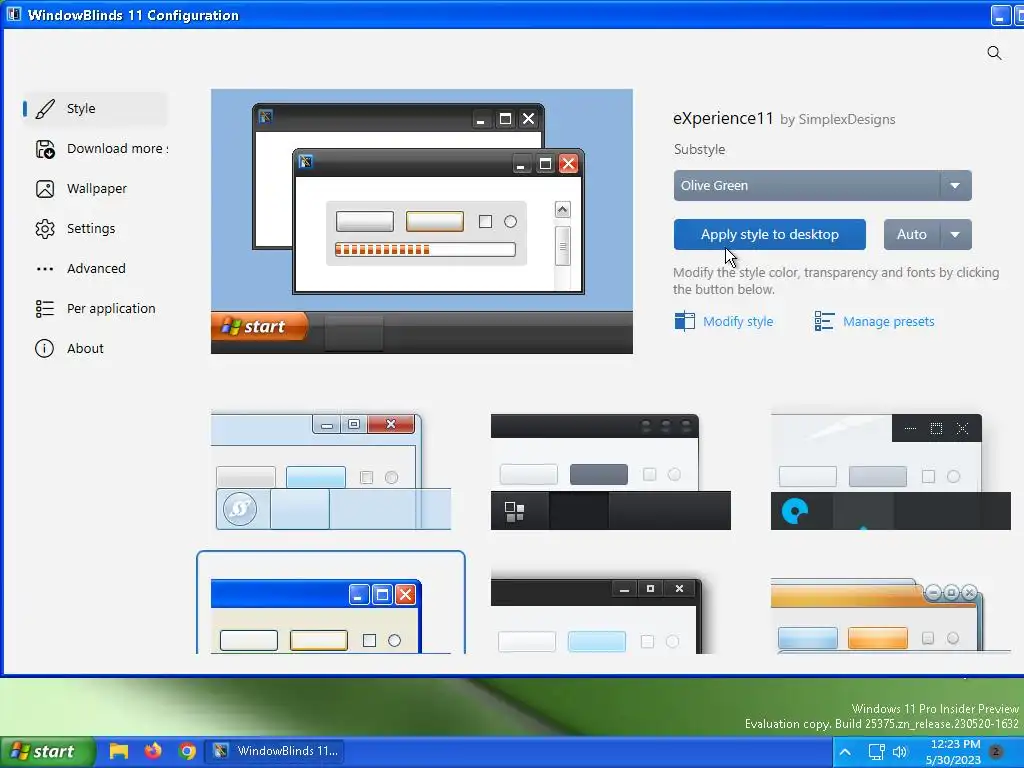
Task: Launch Firefox from the taskbar
Action: (x=153, y=751)
